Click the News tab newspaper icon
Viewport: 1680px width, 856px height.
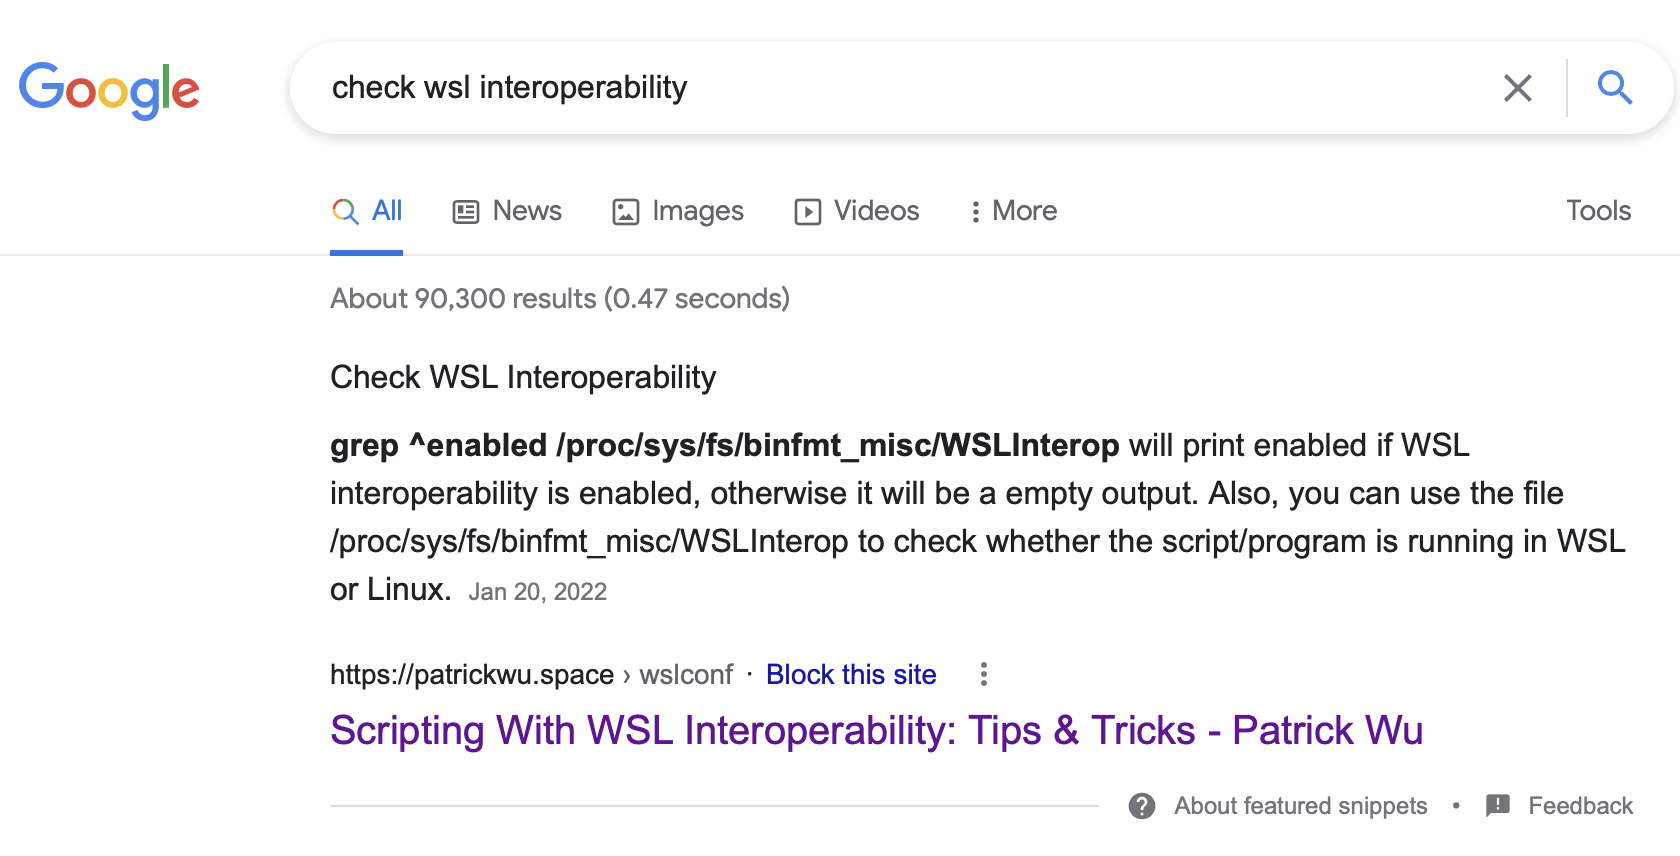pyautogui.click(x=466, y=212)
